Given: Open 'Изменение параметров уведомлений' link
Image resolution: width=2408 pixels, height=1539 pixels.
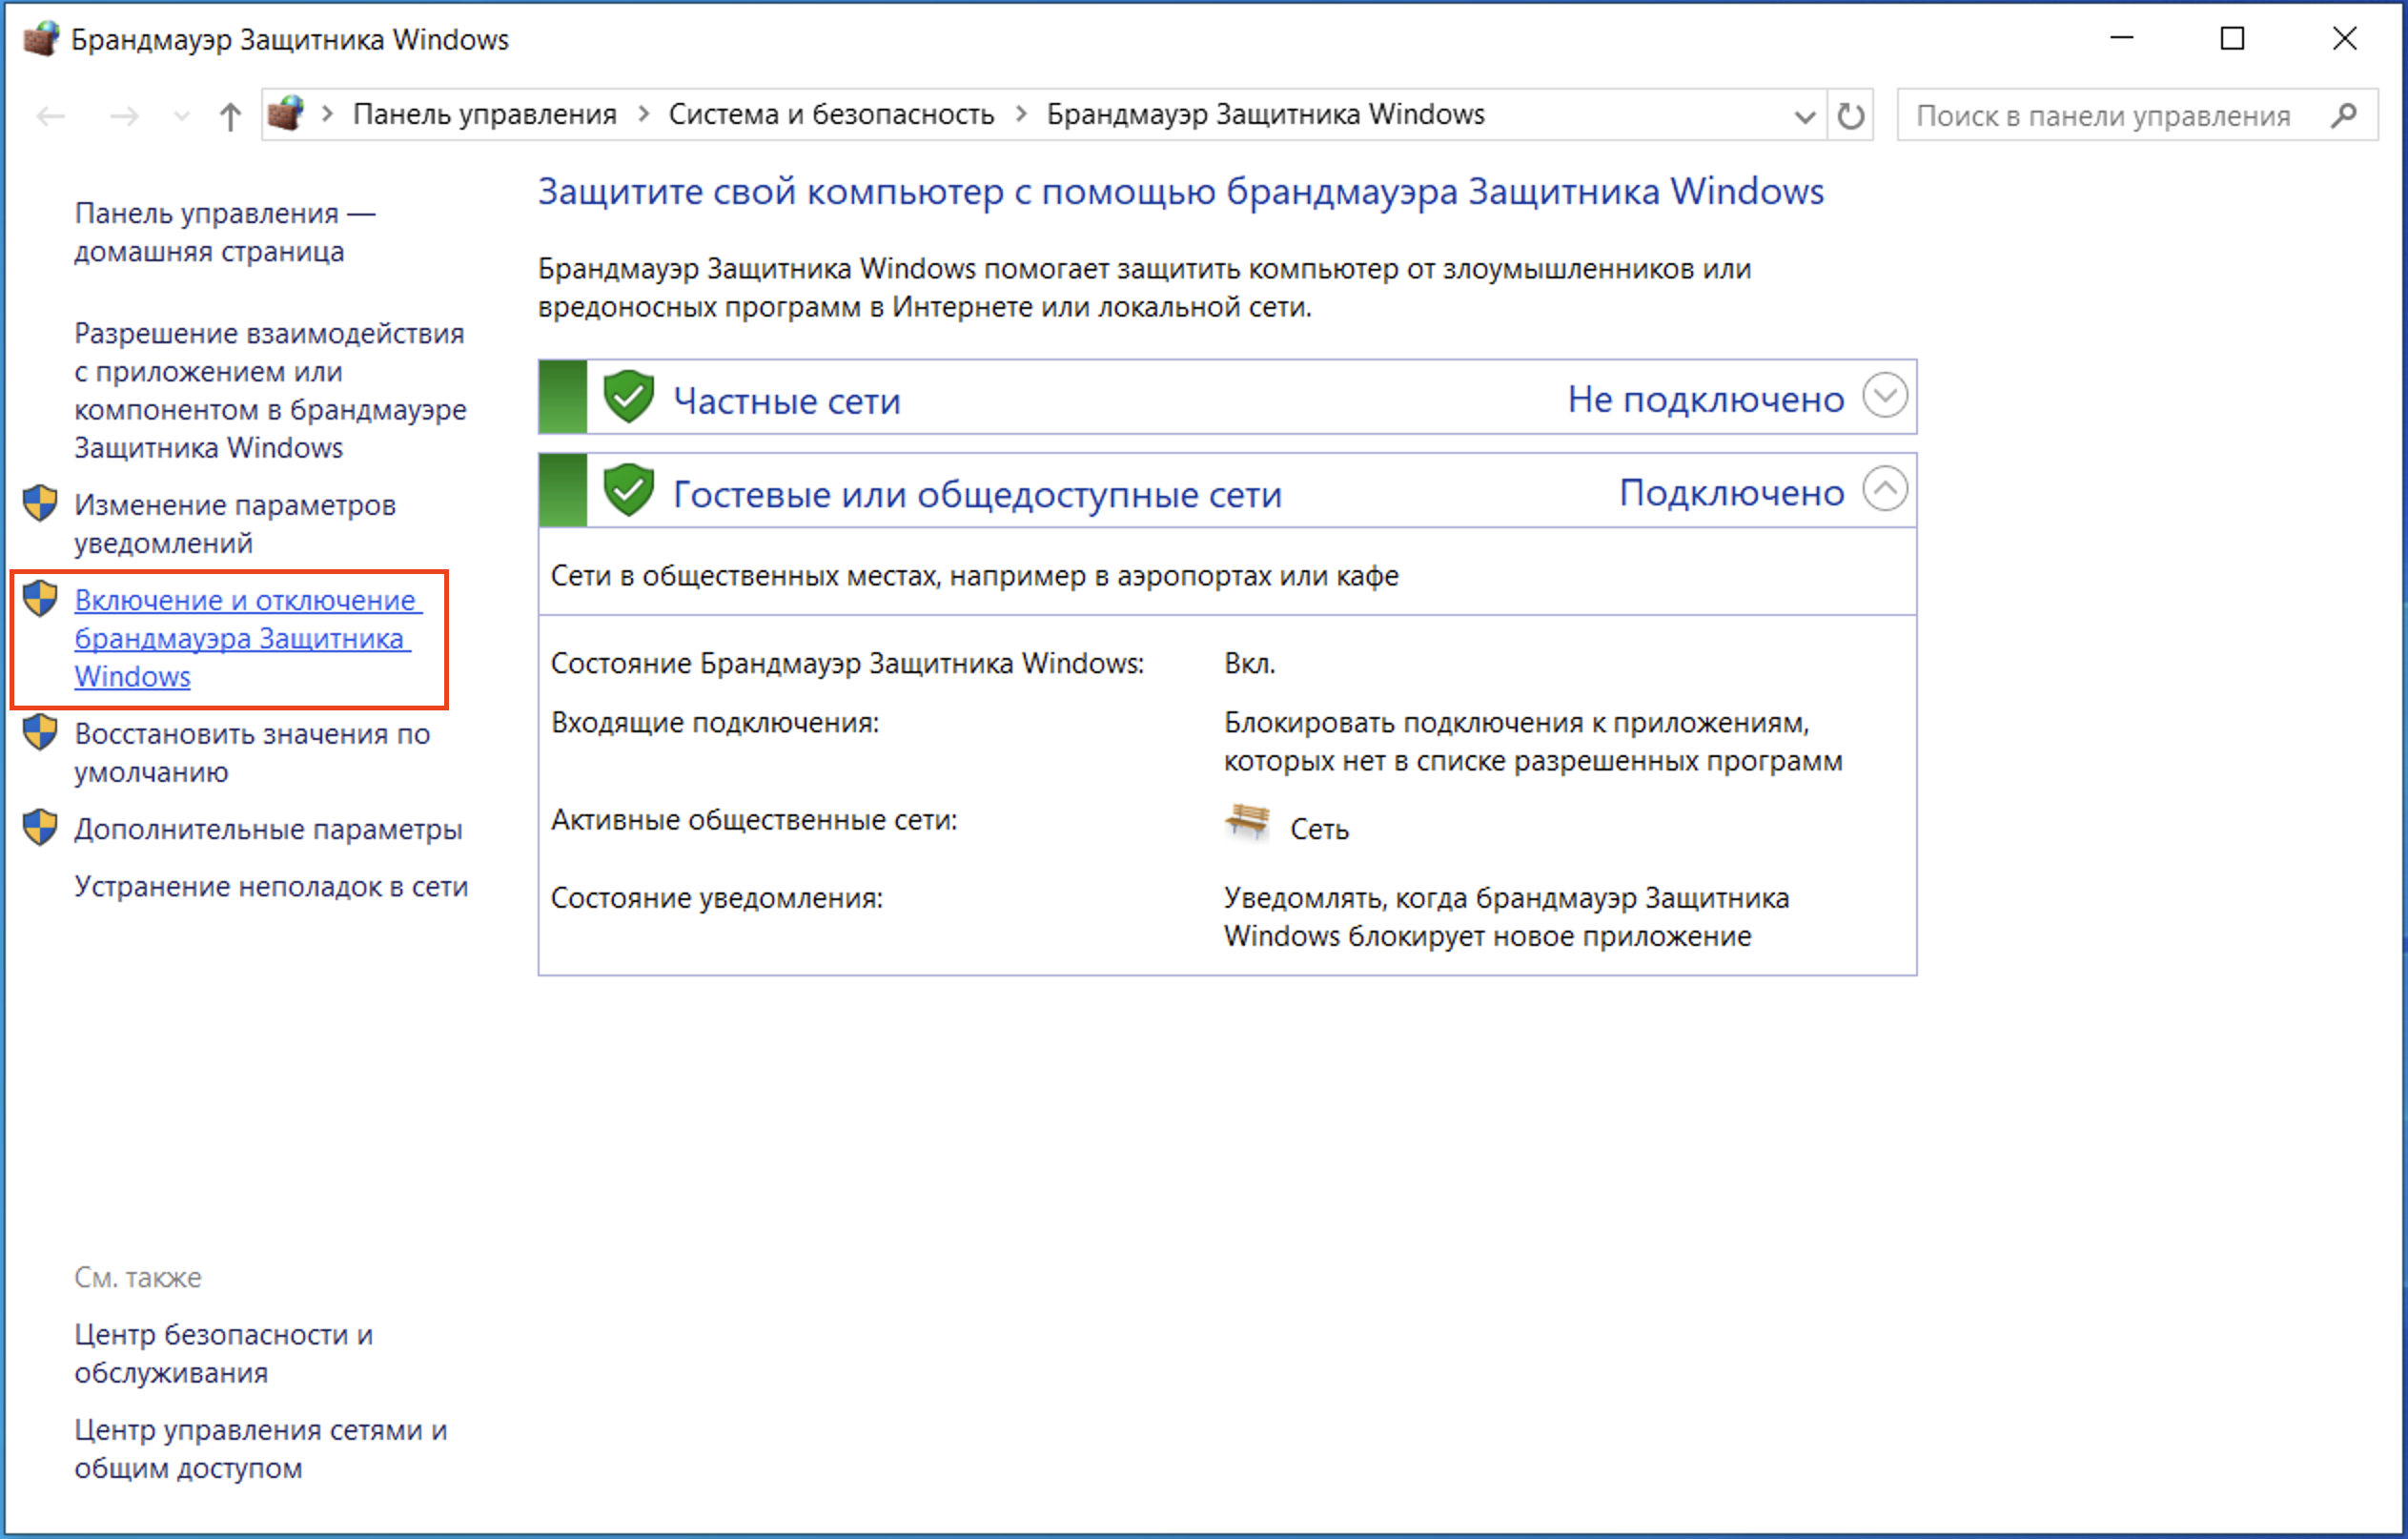Looking at the screenshot, I should (x=235, y=524).
